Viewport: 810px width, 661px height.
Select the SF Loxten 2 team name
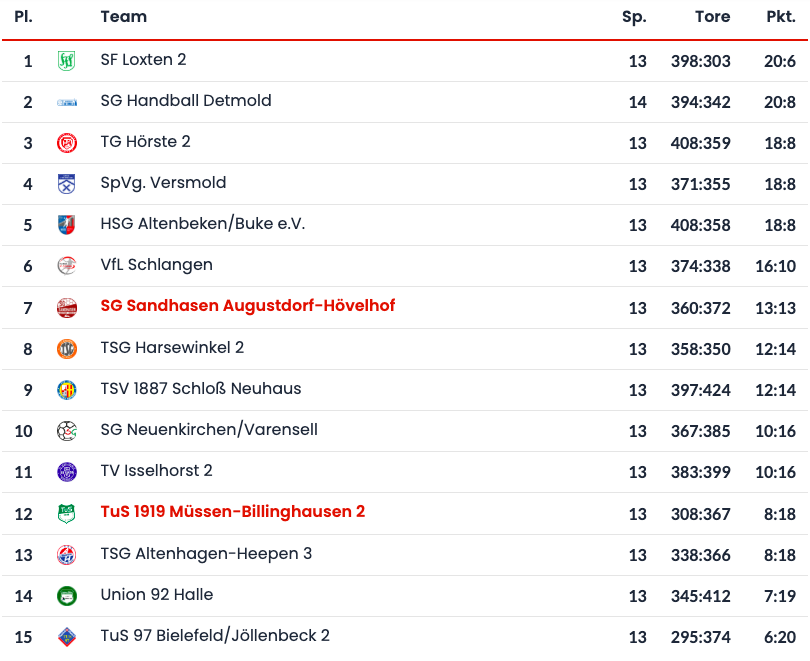(143, 60)
